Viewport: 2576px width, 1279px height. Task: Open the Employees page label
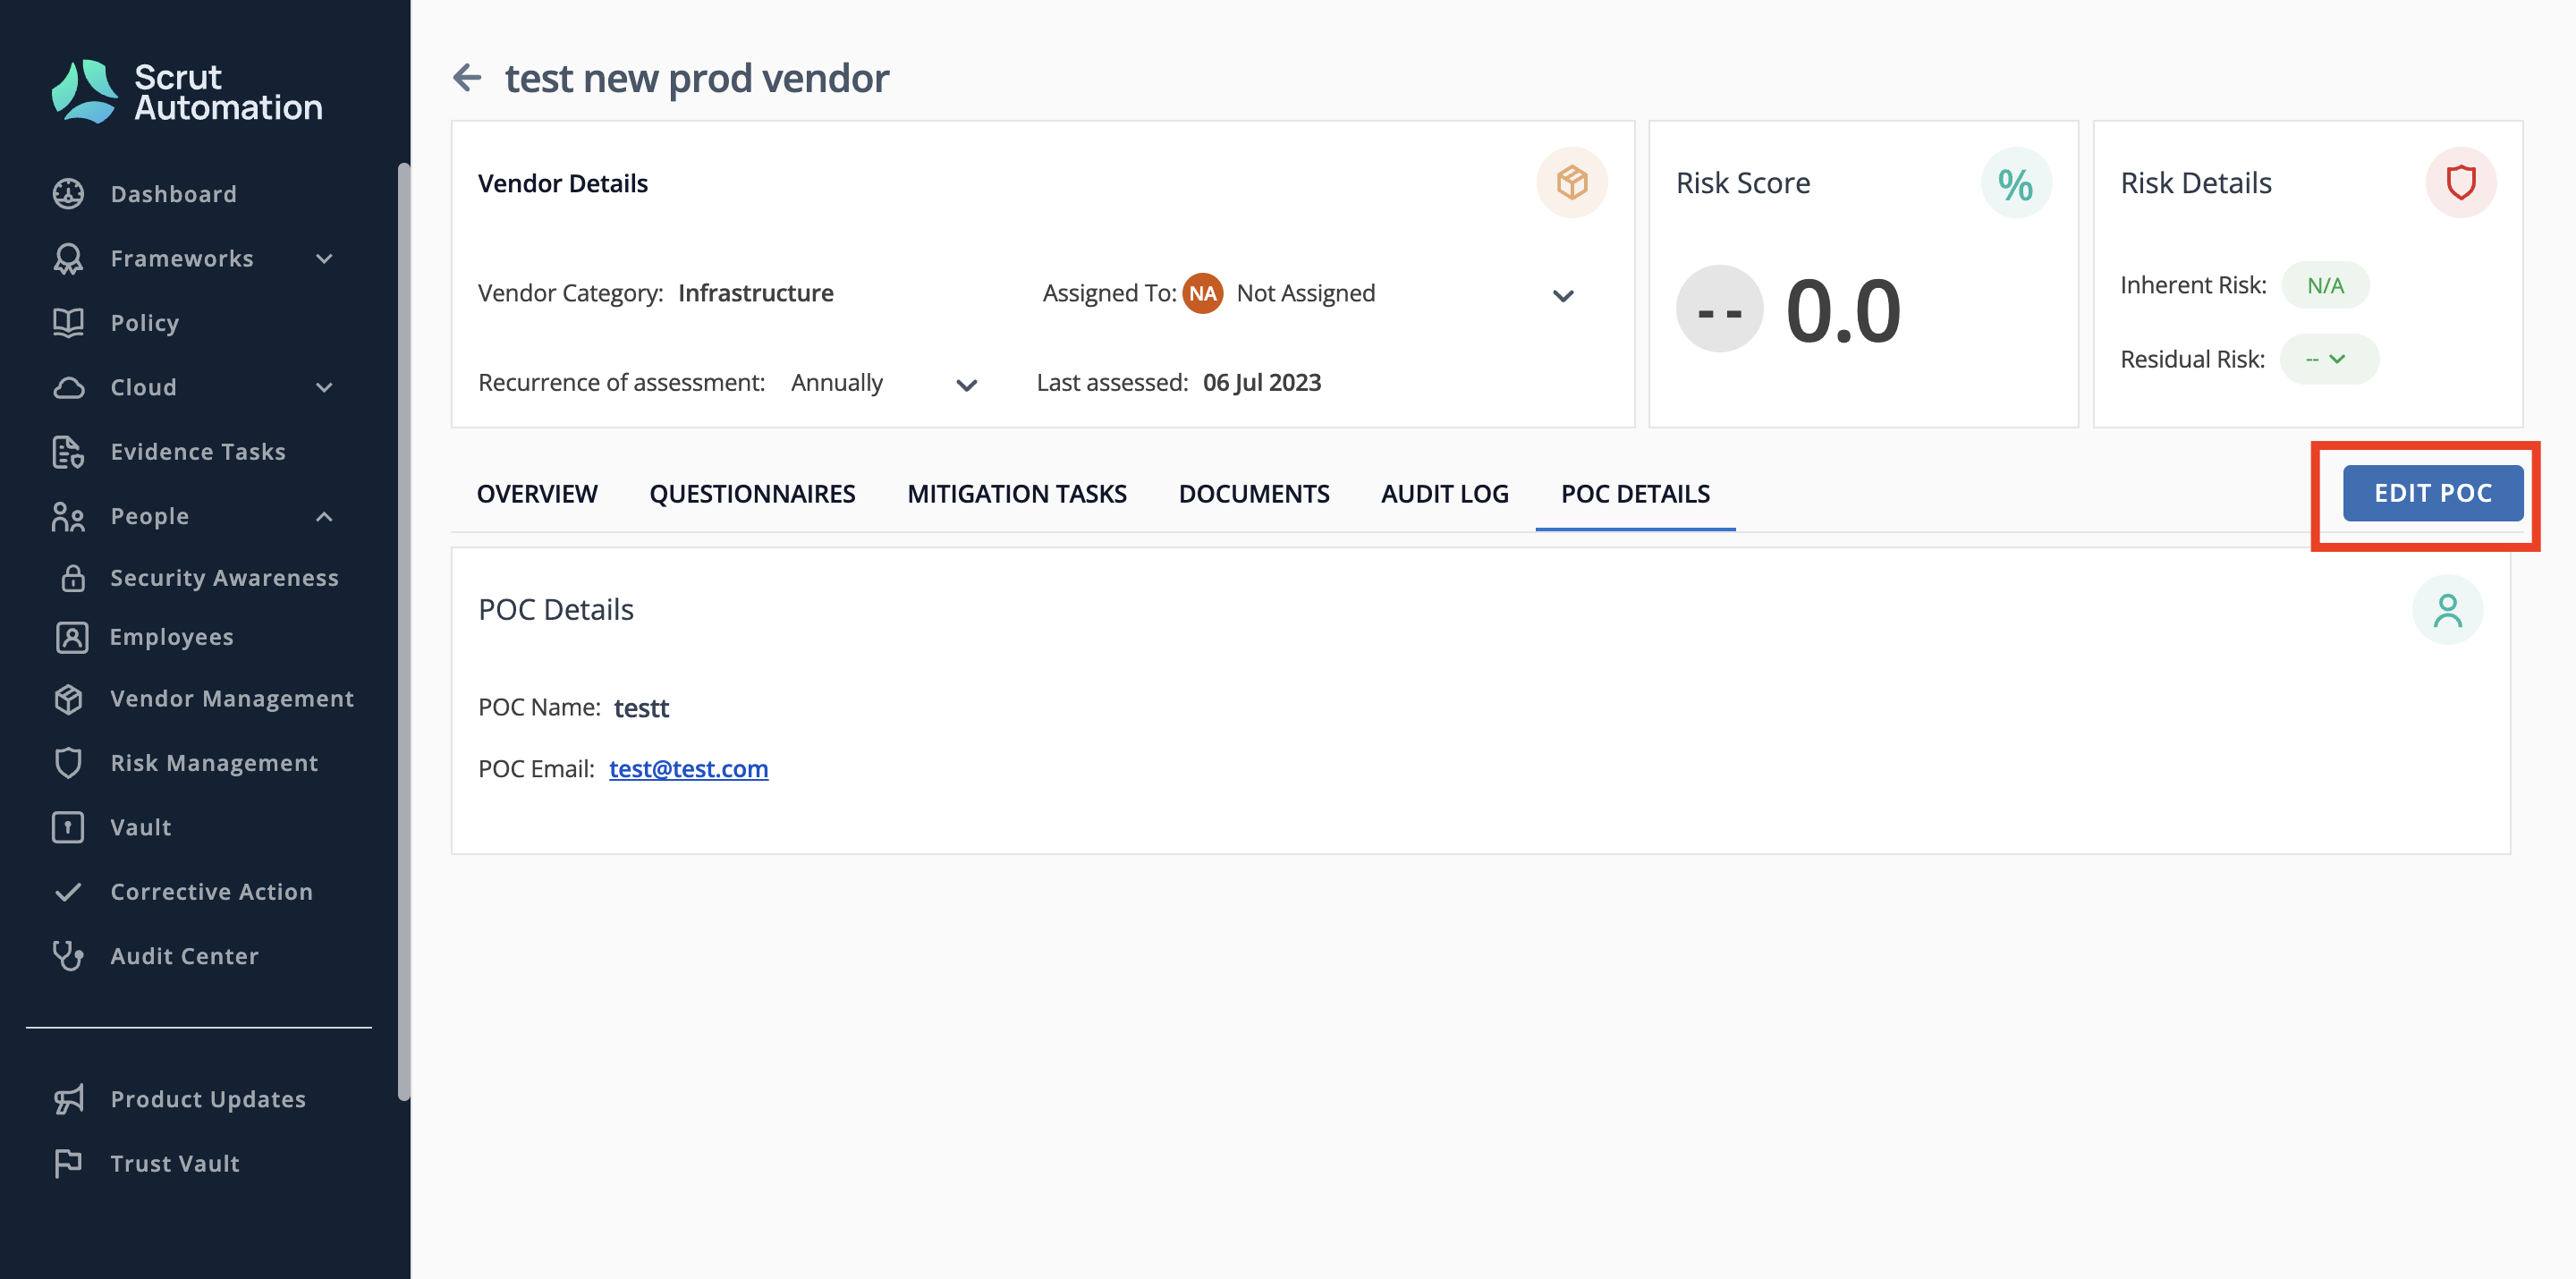coord(171,637)
